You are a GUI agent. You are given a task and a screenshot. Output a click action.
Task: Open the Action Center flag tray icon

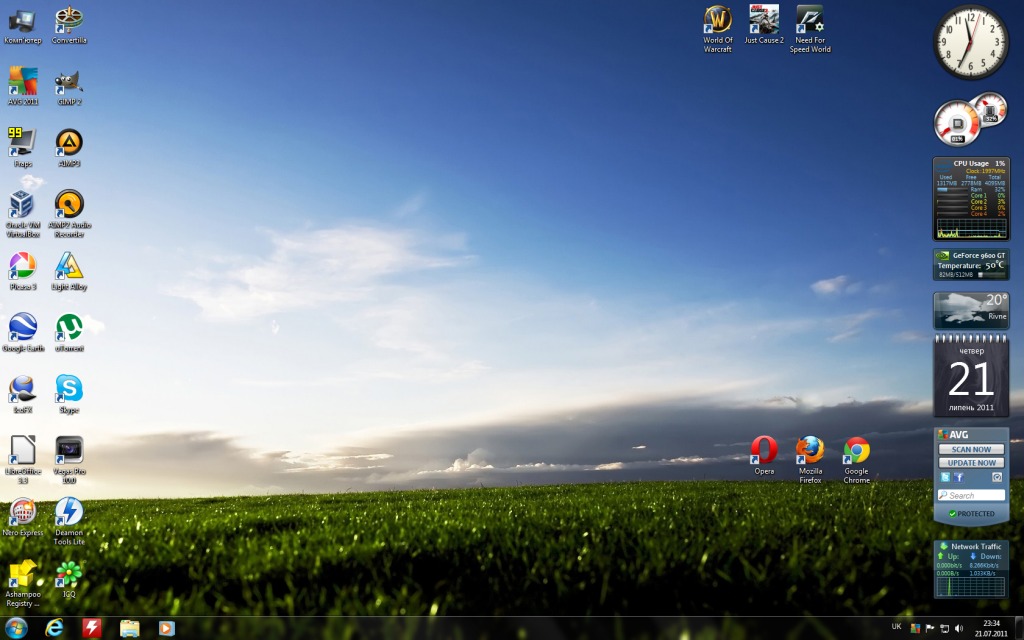coord(930,628)
